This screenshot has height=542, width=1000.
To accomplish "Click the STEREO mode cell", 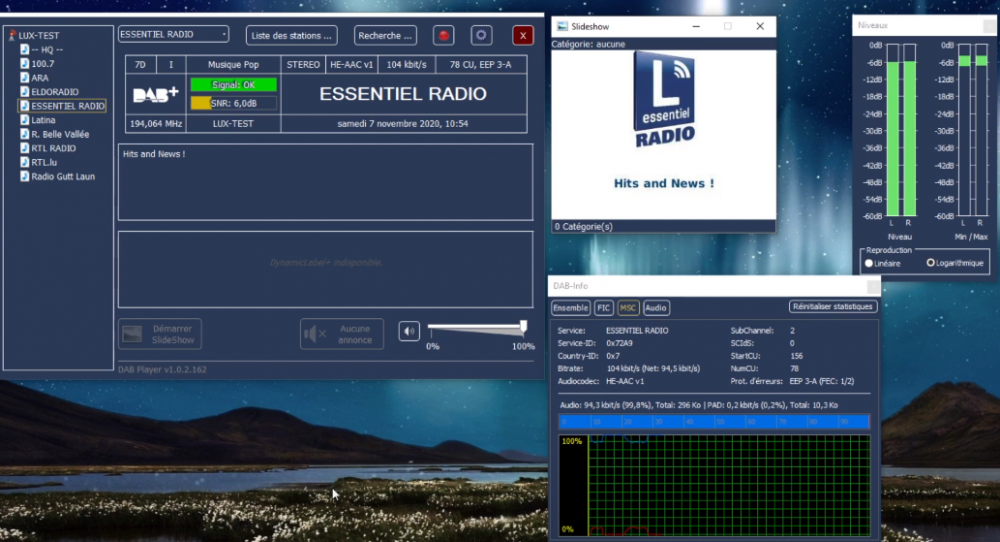I will 303,64.
